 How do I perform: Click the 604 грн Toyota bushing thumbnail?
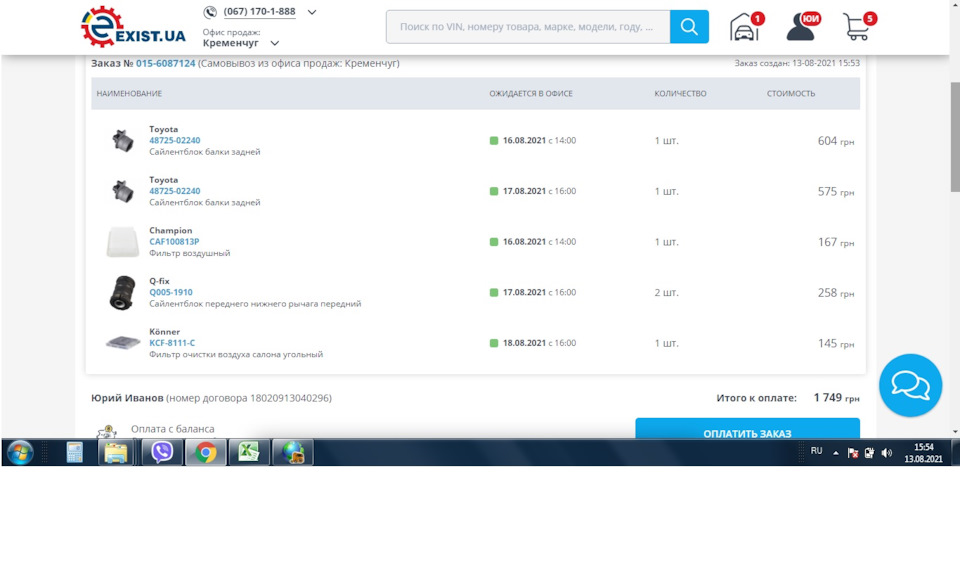tap(122, 141)
